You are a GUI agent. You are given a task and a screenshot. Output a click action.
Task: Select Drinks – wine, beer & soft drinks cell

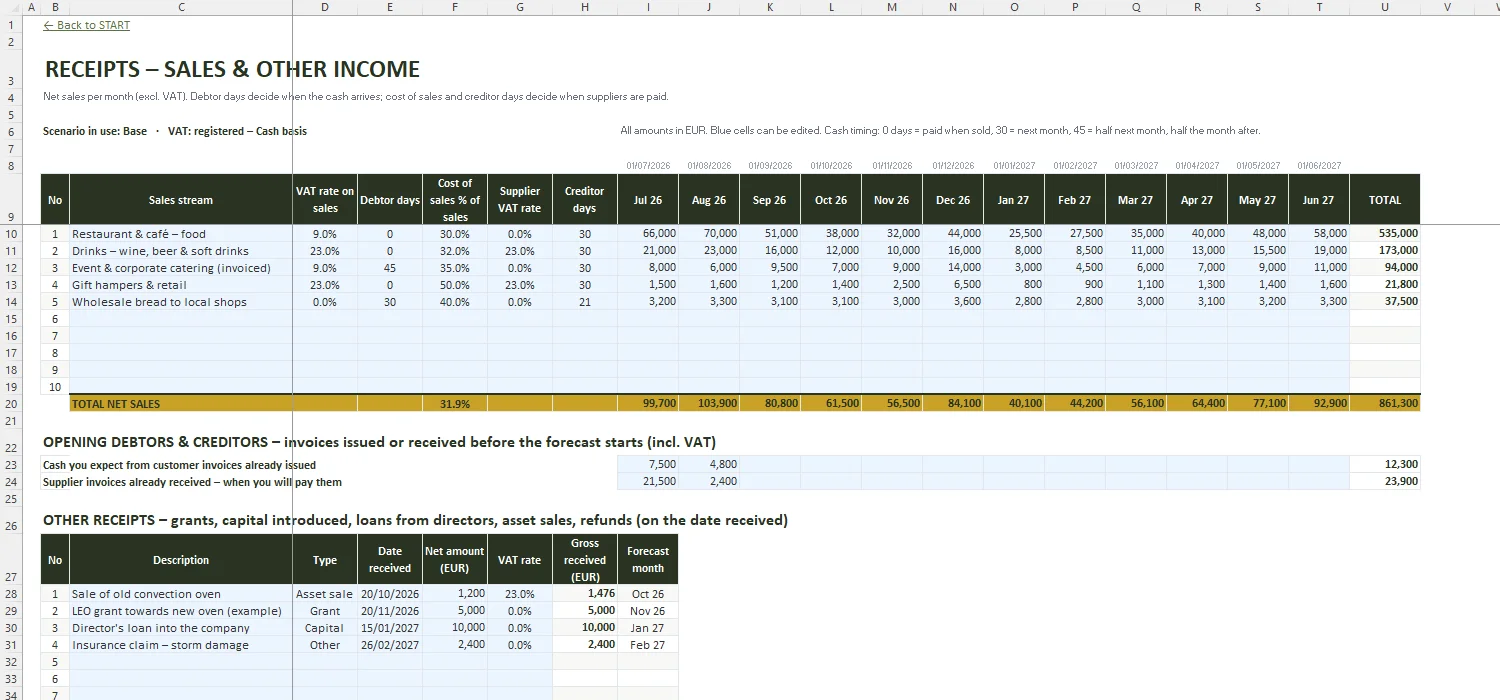[181, 251]
